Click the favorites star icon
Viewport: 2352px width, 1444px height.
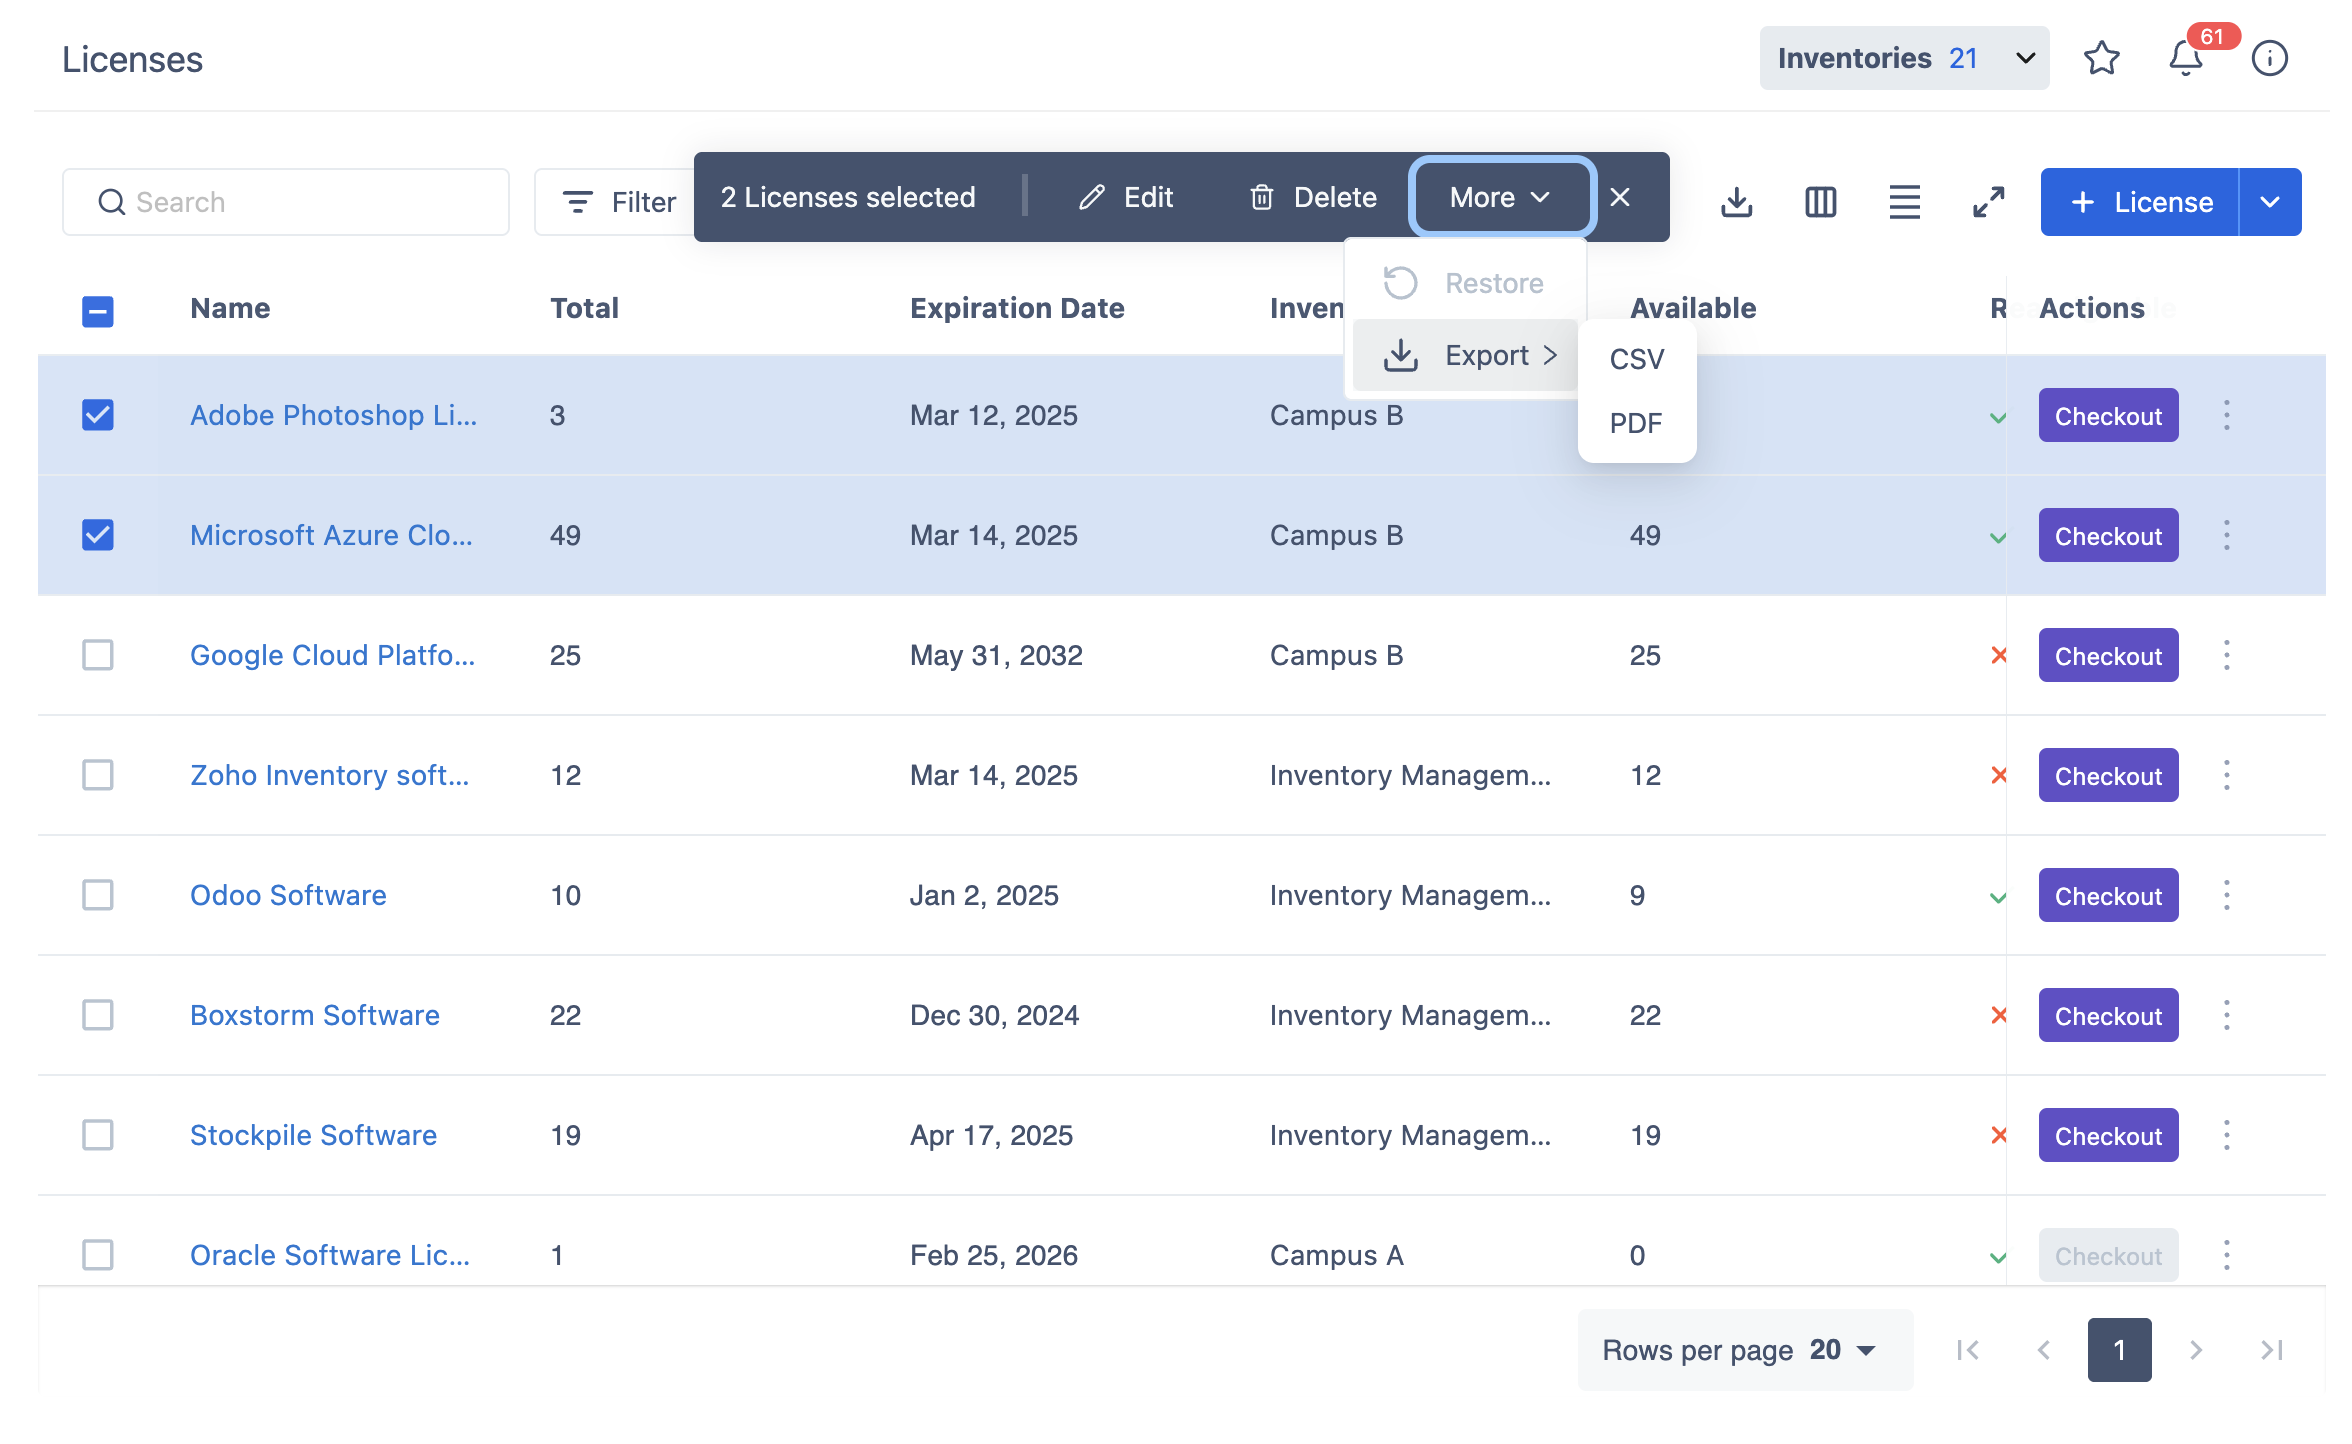[x=2101, y=59]
